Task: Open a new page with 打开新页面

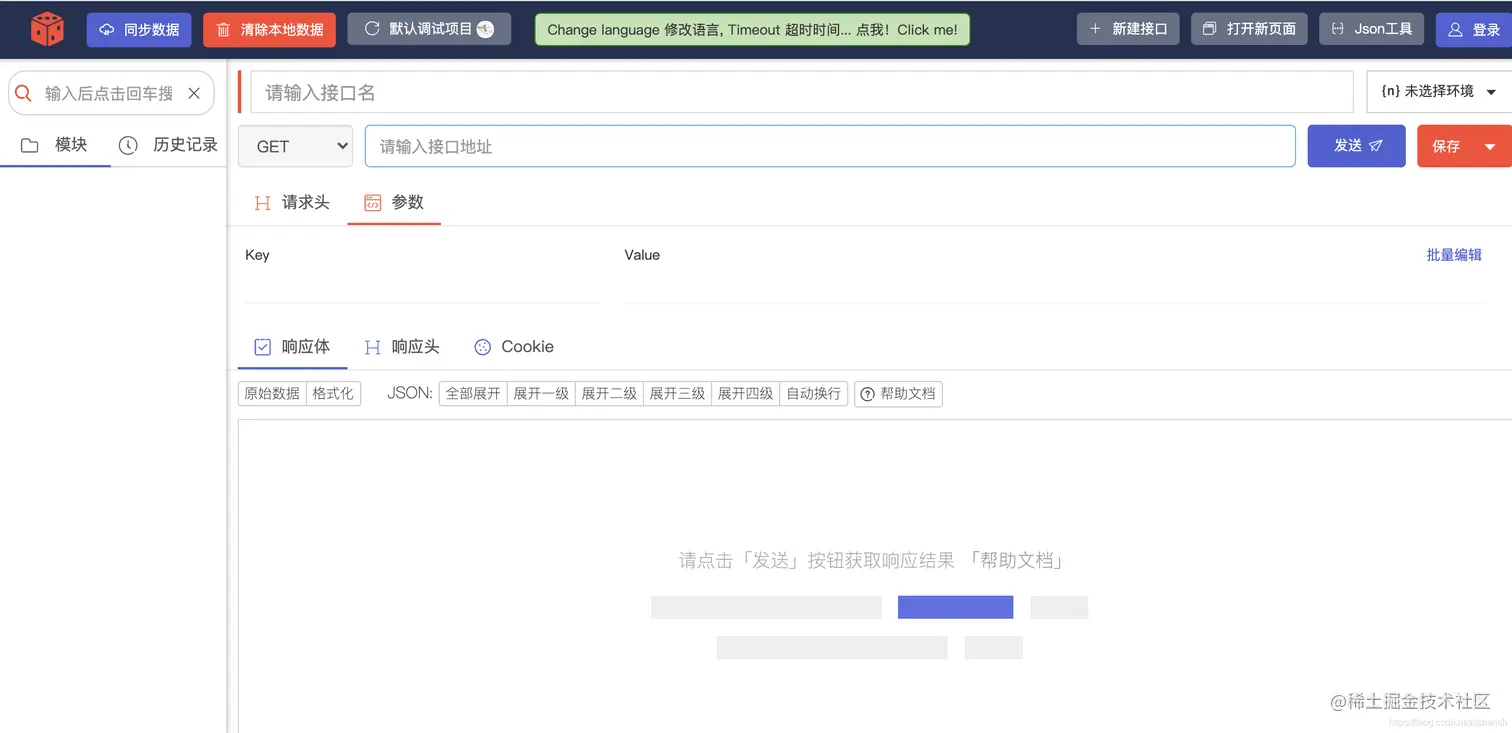Action: point(1249,29)
